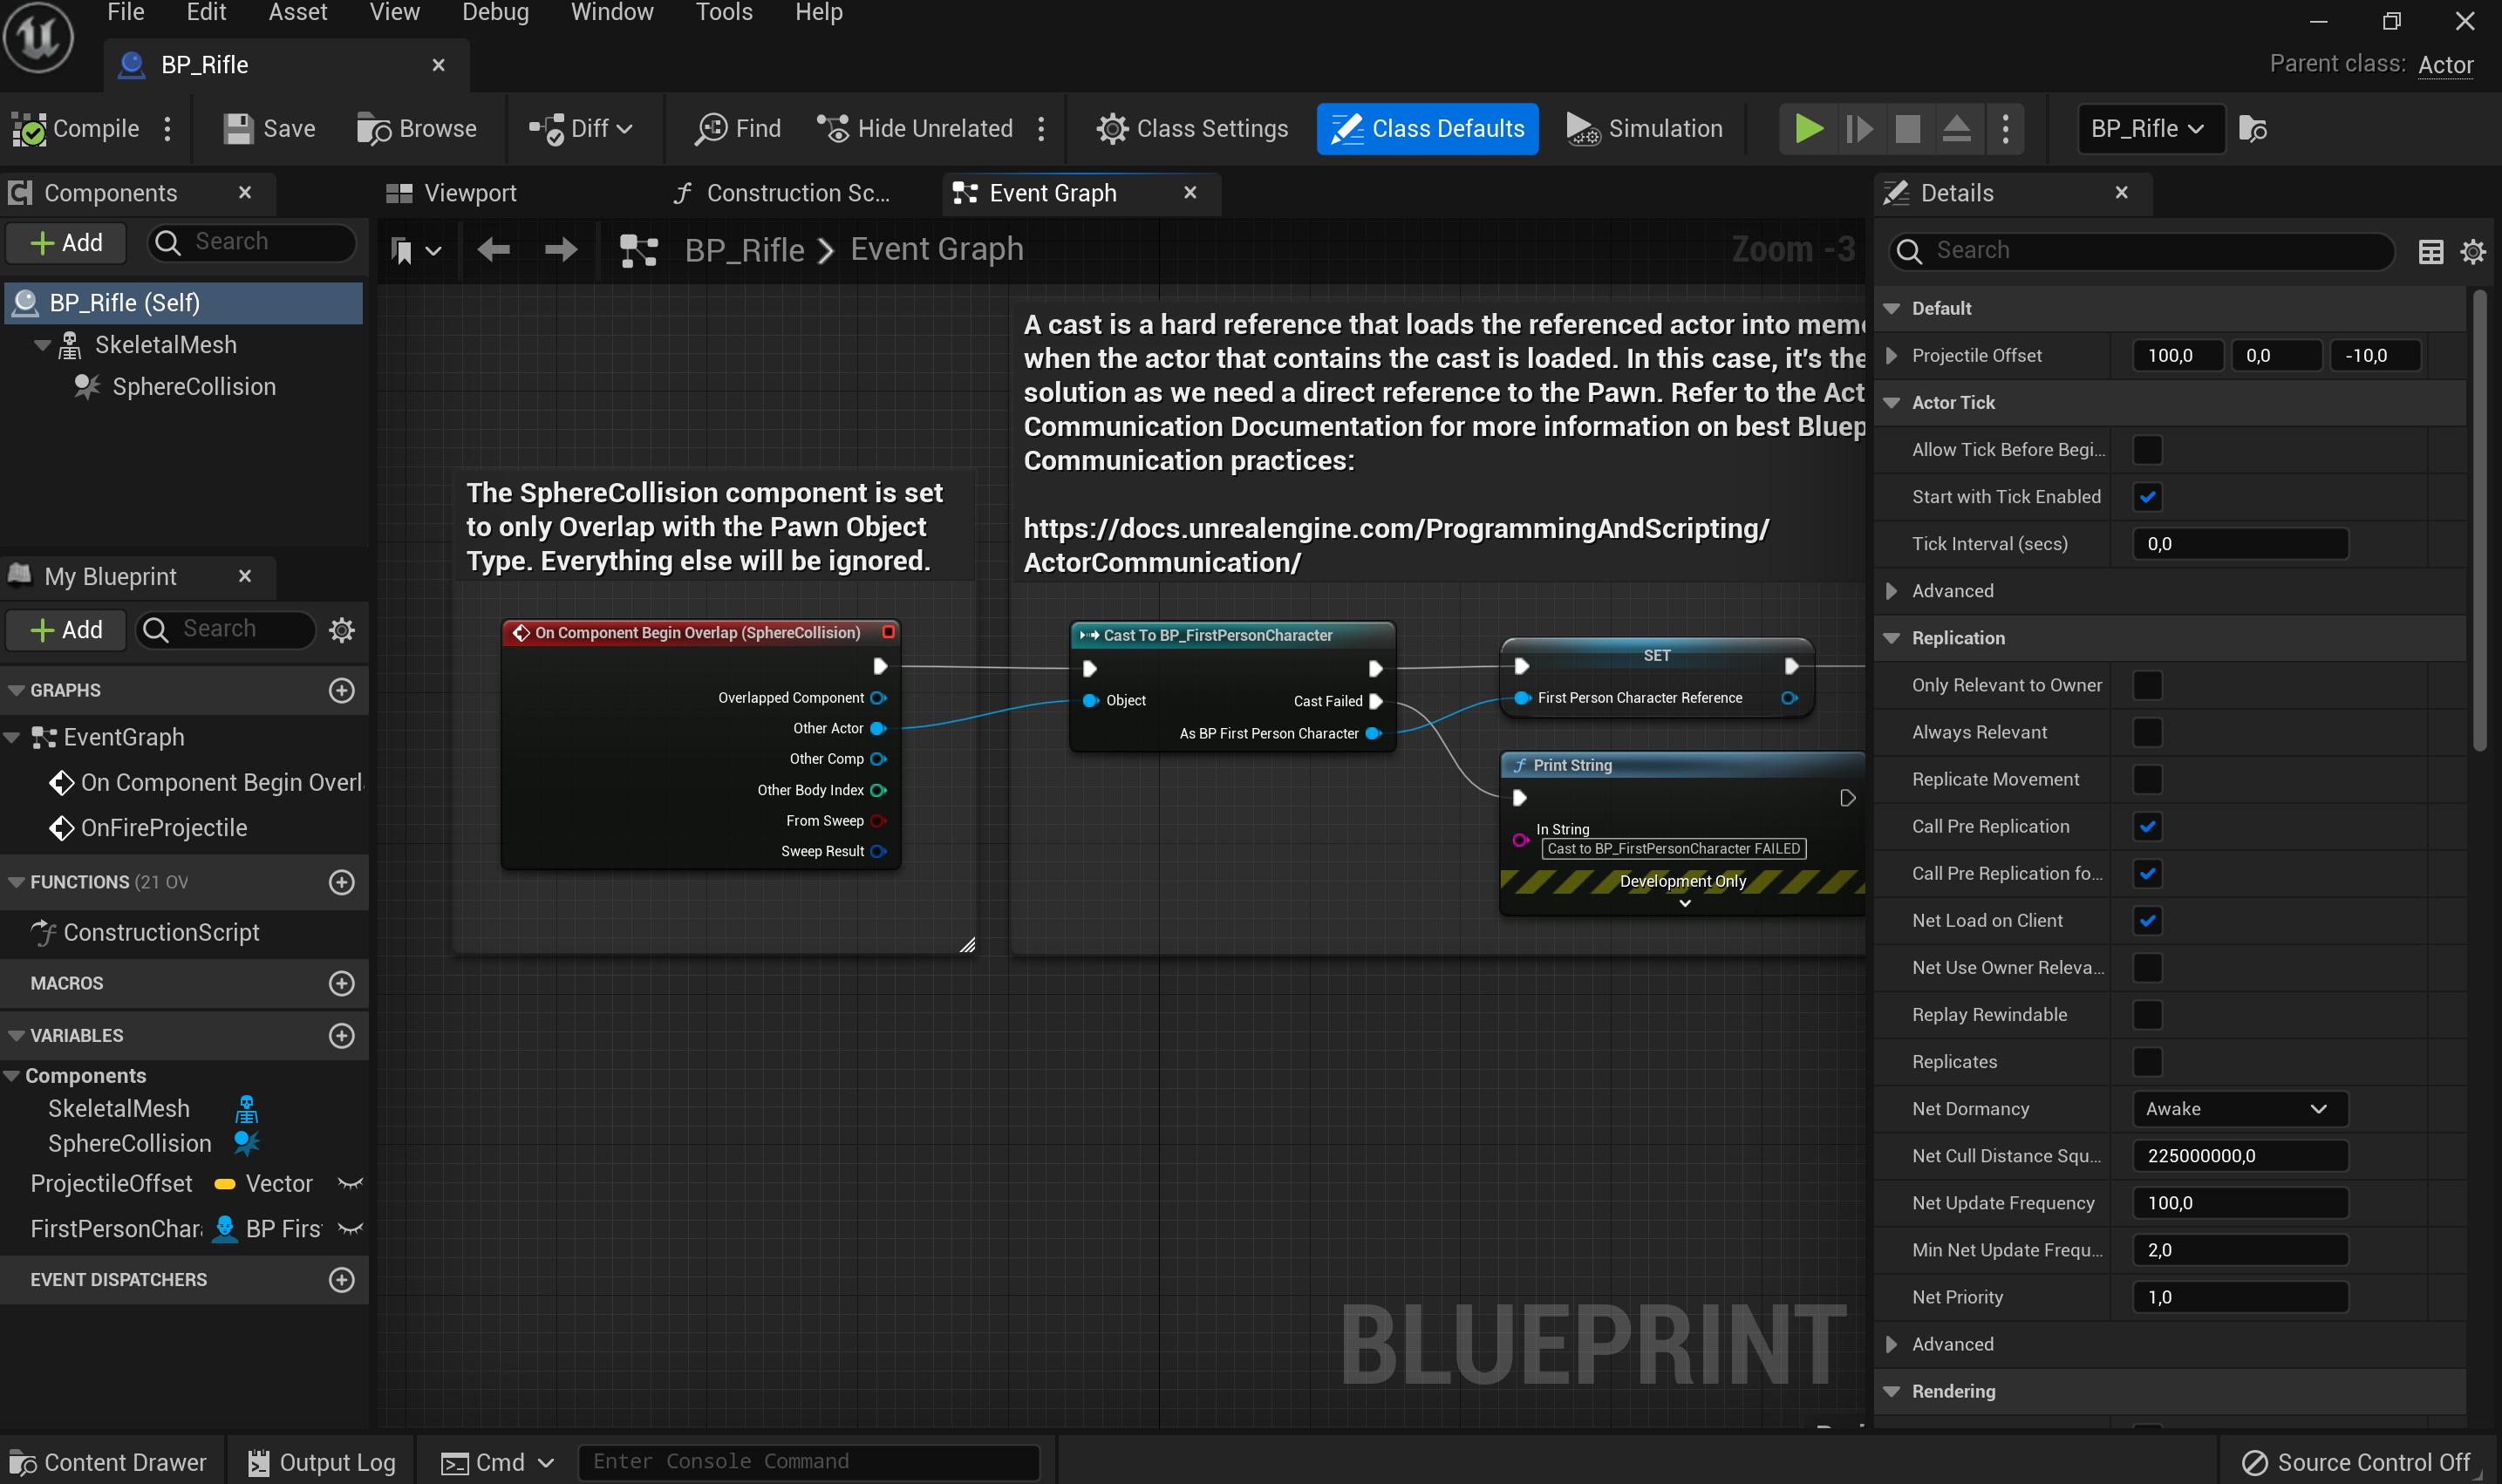Click Class Defaults button
The width and height of the screenshot is (2502, 1484).
coord(1427,129)
